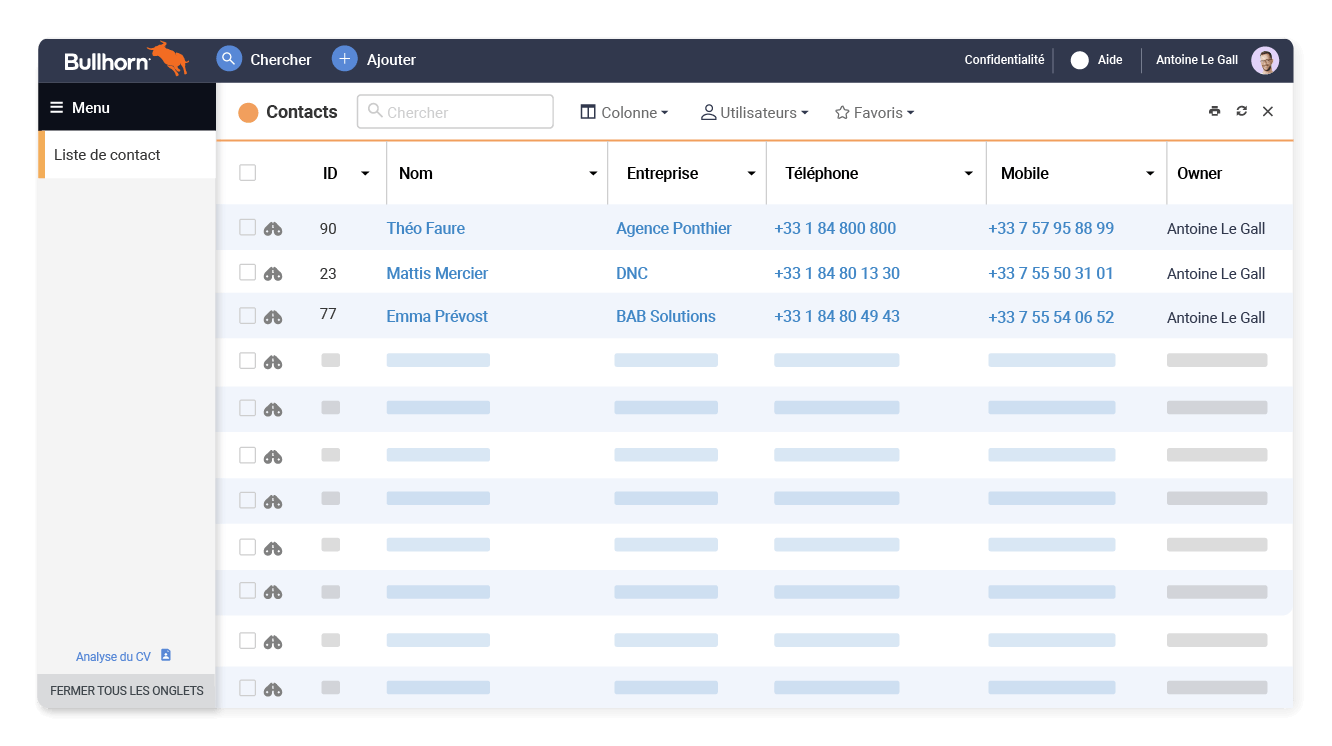Click the blue plus Ajouter icon
The height and width of the screenshot is (746, 1332).
(344, 59)
